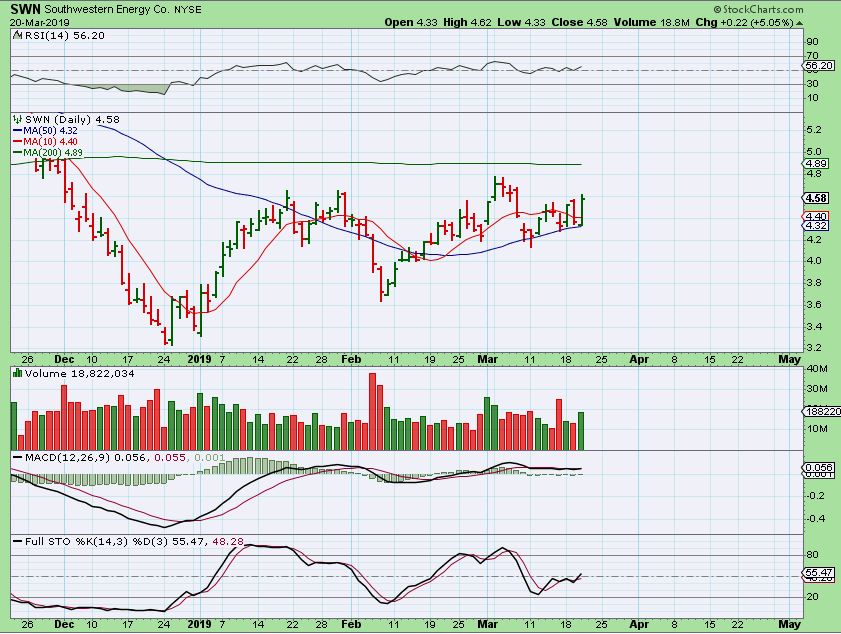This screenshot has height=634, width=841.
Task: Click the candlestick icon beside SWN (Daily)
Action: (x=18, y=119)
